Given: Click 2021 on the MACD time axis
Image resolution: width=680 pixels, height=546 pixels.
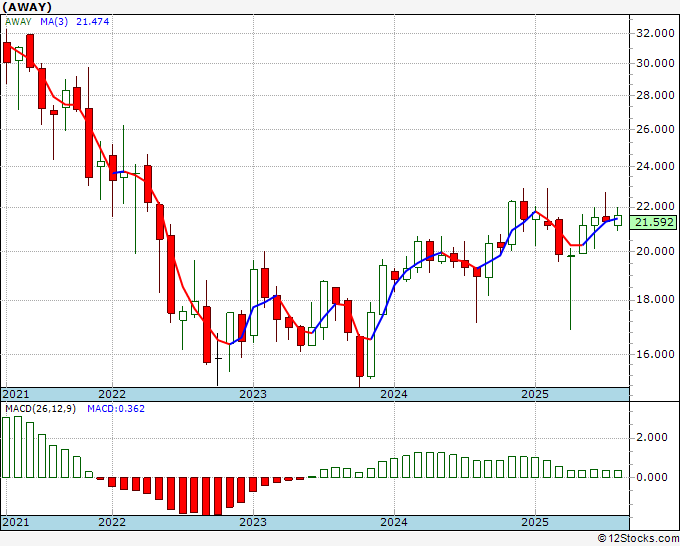Looking at the screenshot, I should 16,522.
